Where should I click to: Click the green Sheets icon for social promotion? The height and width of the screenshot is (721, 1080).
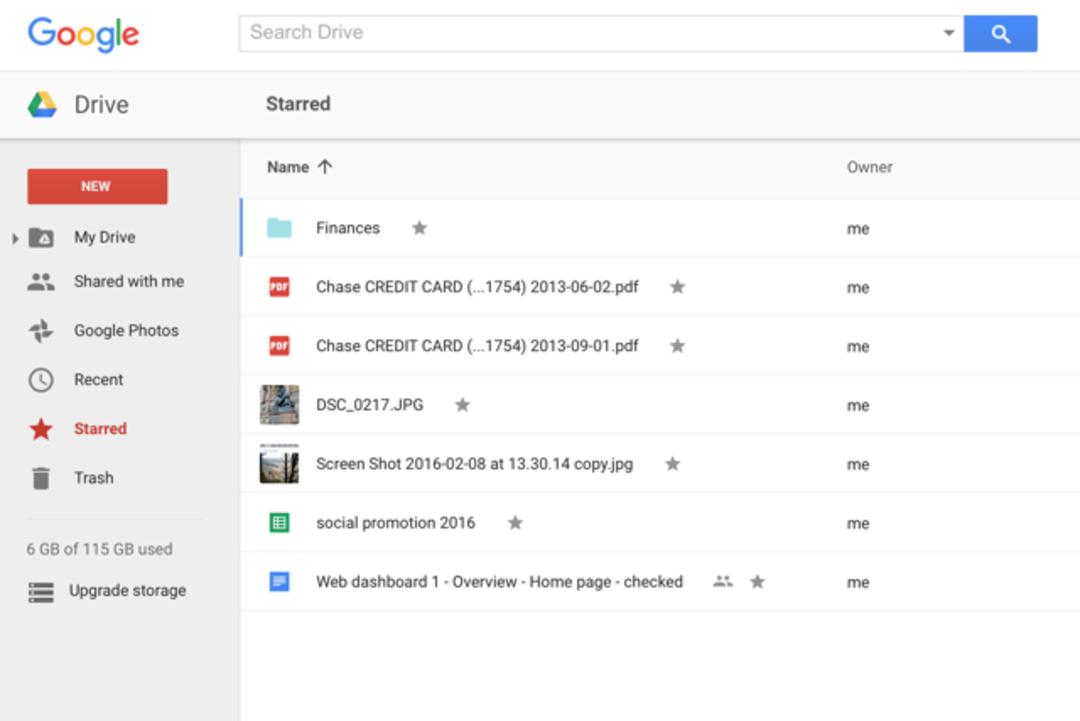[x=279, y=523]
